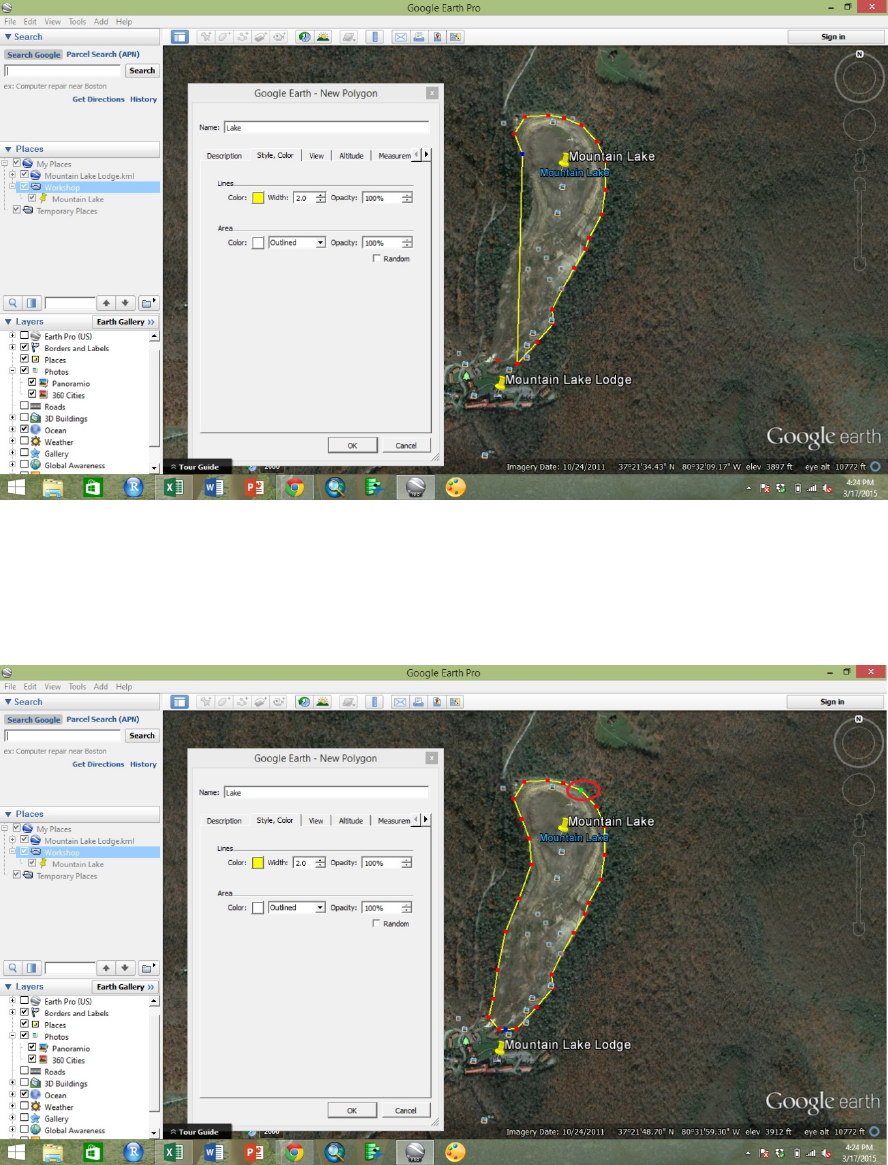Select Add Polygon tool in top screenshot toolbar
Screen dimensions: 888x1165
point(224,36)
